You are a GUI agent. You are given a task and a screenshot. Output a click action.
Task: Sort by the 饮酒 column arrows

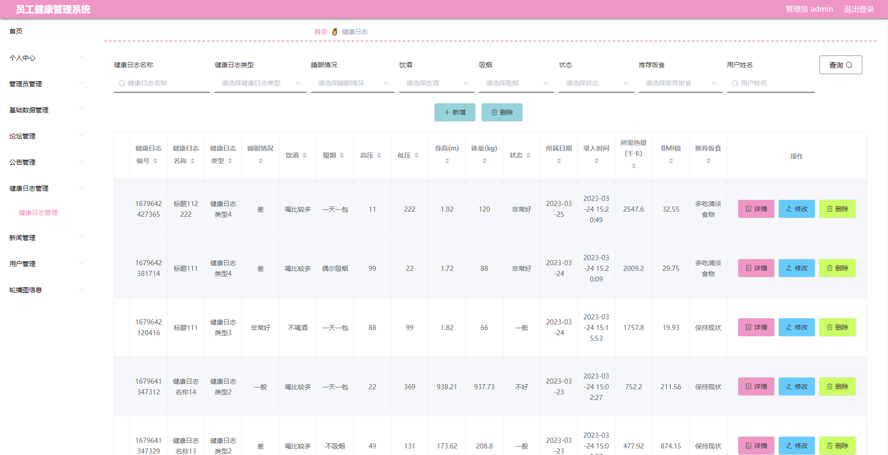point(305,155)
